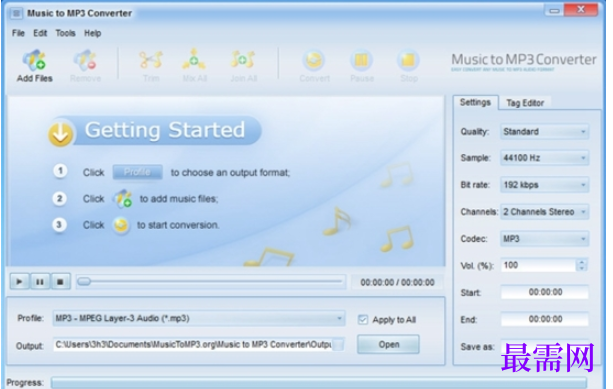Image resolution: width=613 pixels, height=389 pixels.
Task: Click the Remove toolbar icon
Action: (x=85, y=61)
